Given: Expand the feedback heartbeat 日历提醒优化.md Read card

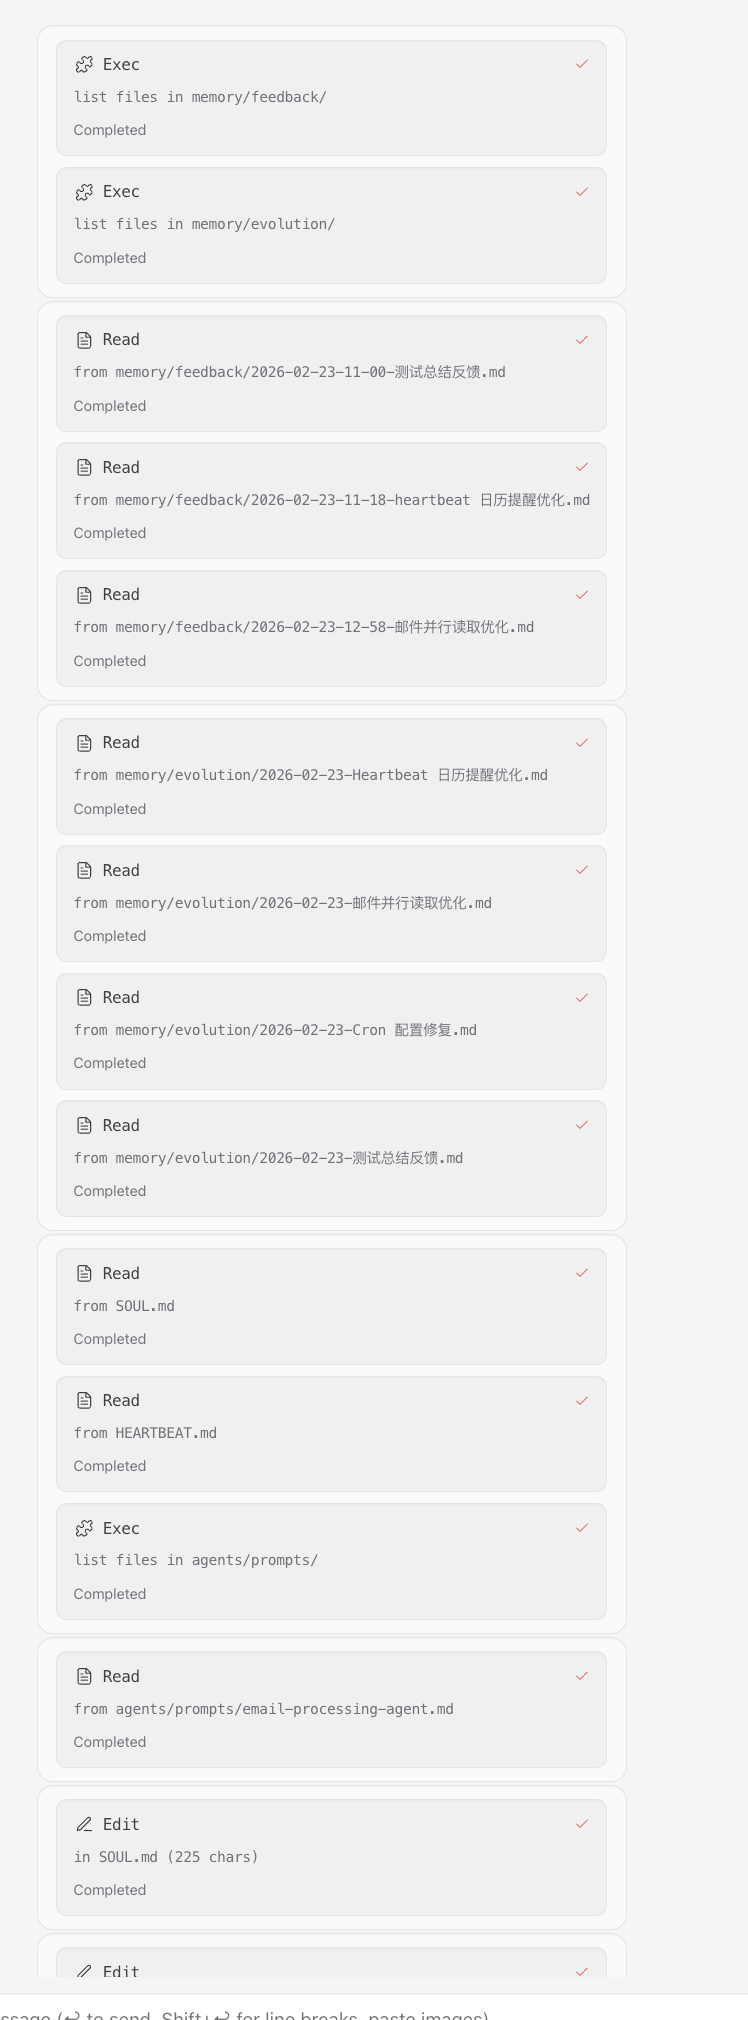Looking at the screenshot, I should 331,500.
